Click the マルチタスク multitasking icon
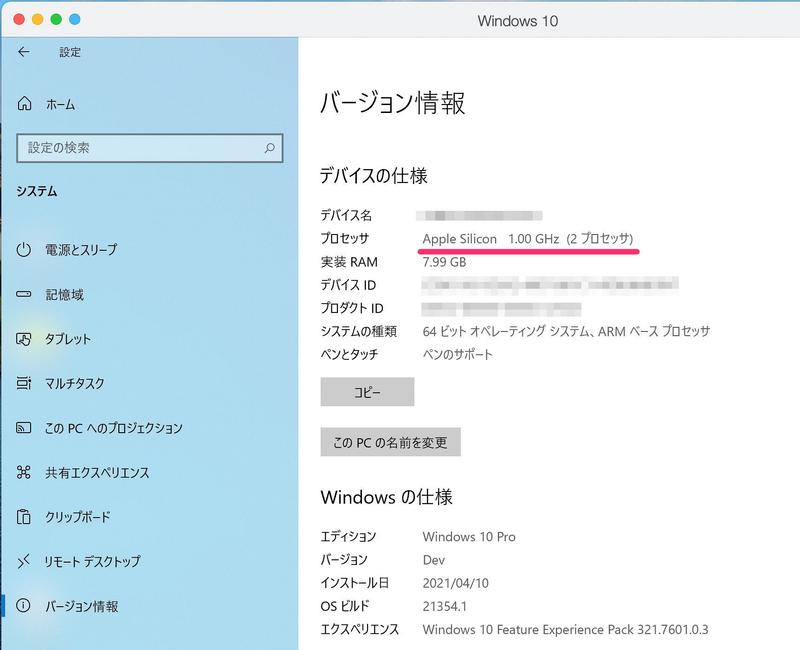The height and width of the screenshot is (650, 800). (24, 383)
